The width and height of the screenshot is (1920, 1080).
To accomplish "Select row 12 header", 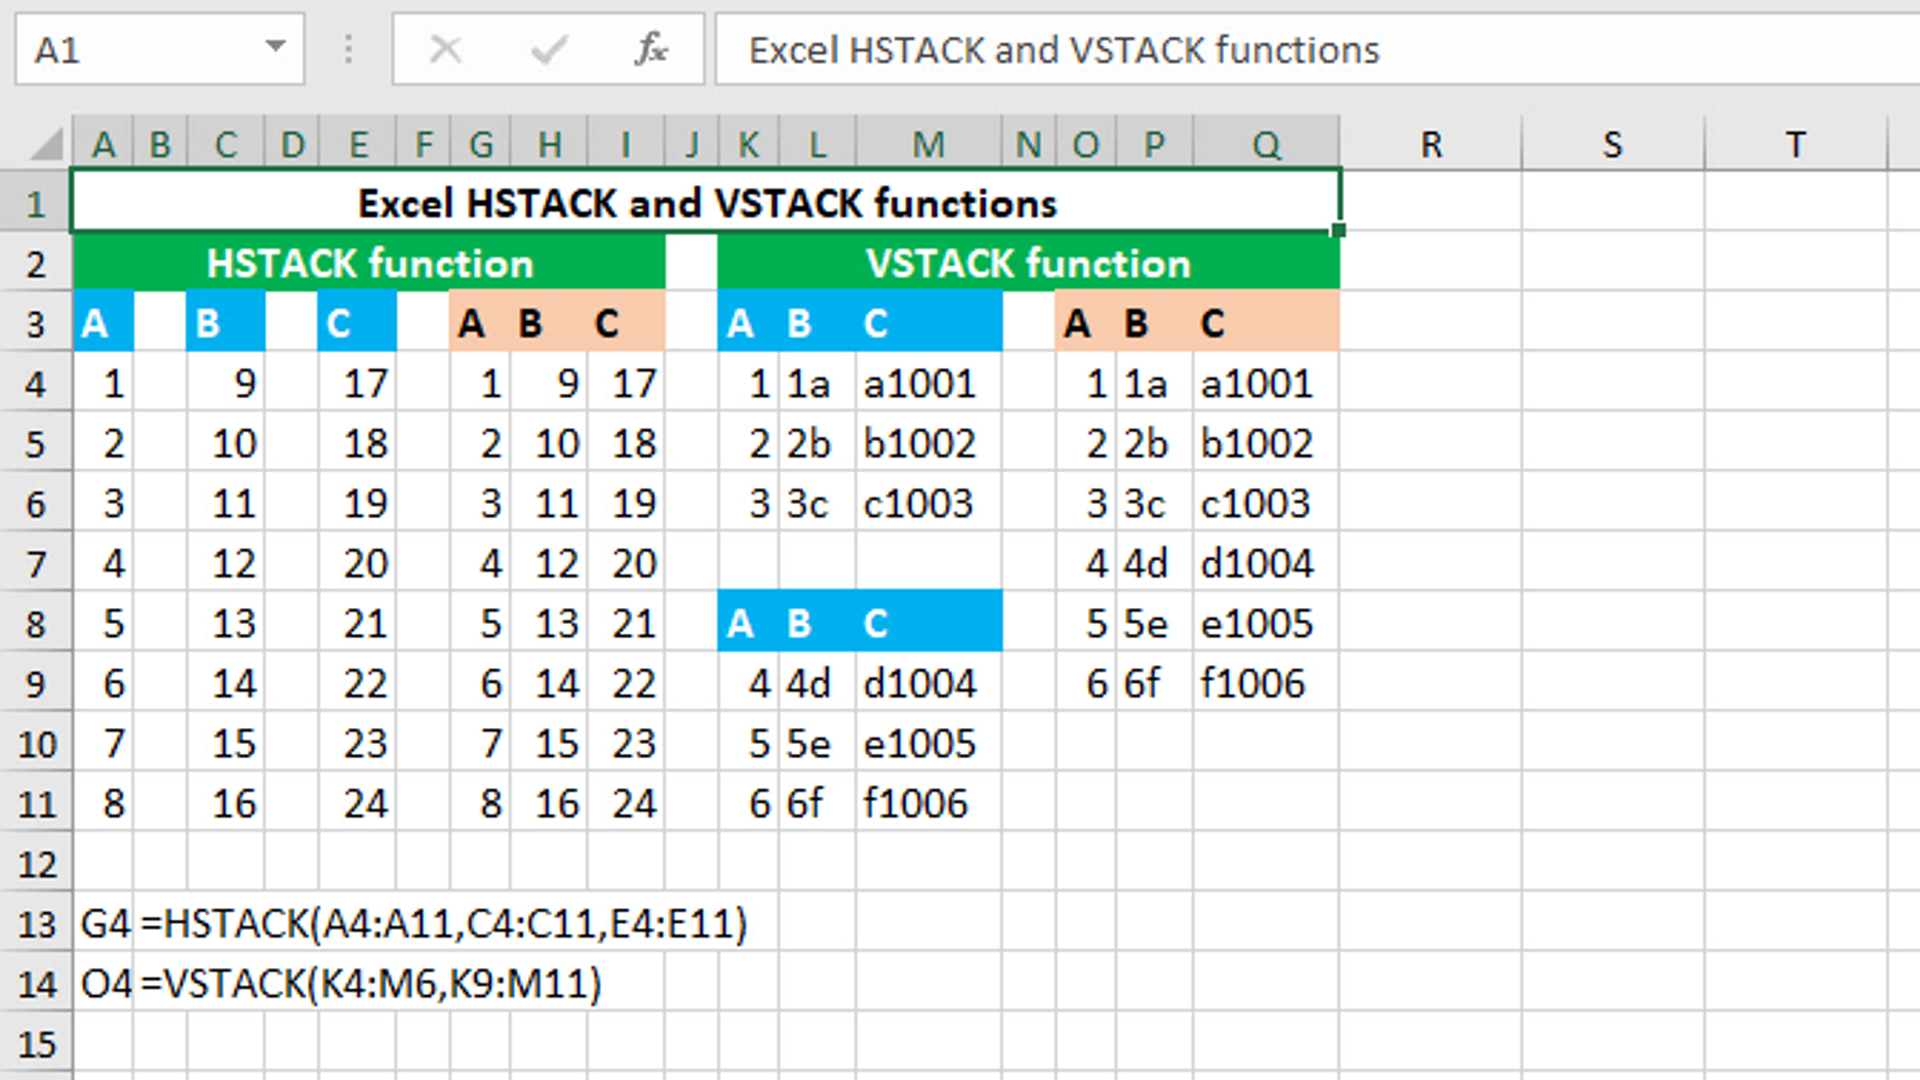I will [36, 864].
